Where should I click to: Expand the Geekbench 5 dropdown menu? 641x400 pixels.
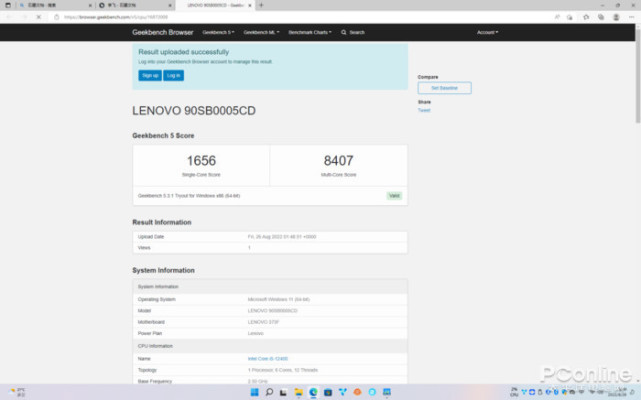tap(218, 32)
